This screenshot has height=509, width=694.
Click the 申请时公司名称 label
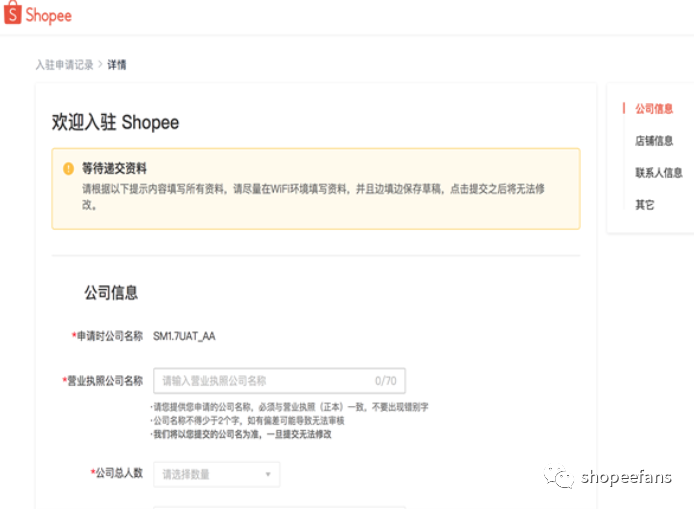click(x=110, y=336)
